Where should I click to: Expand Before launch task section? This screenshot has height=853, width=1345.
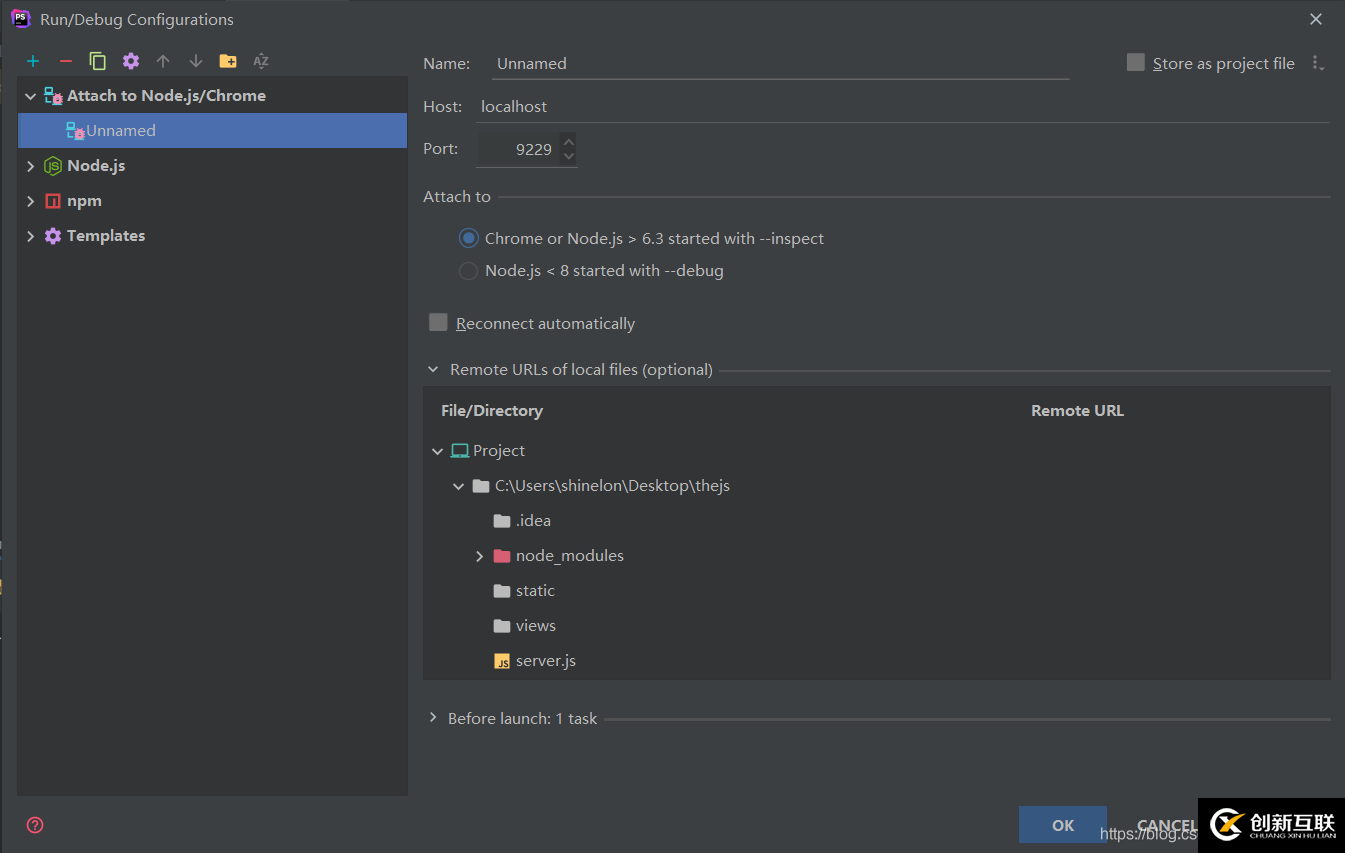click(x=433, y=718)
